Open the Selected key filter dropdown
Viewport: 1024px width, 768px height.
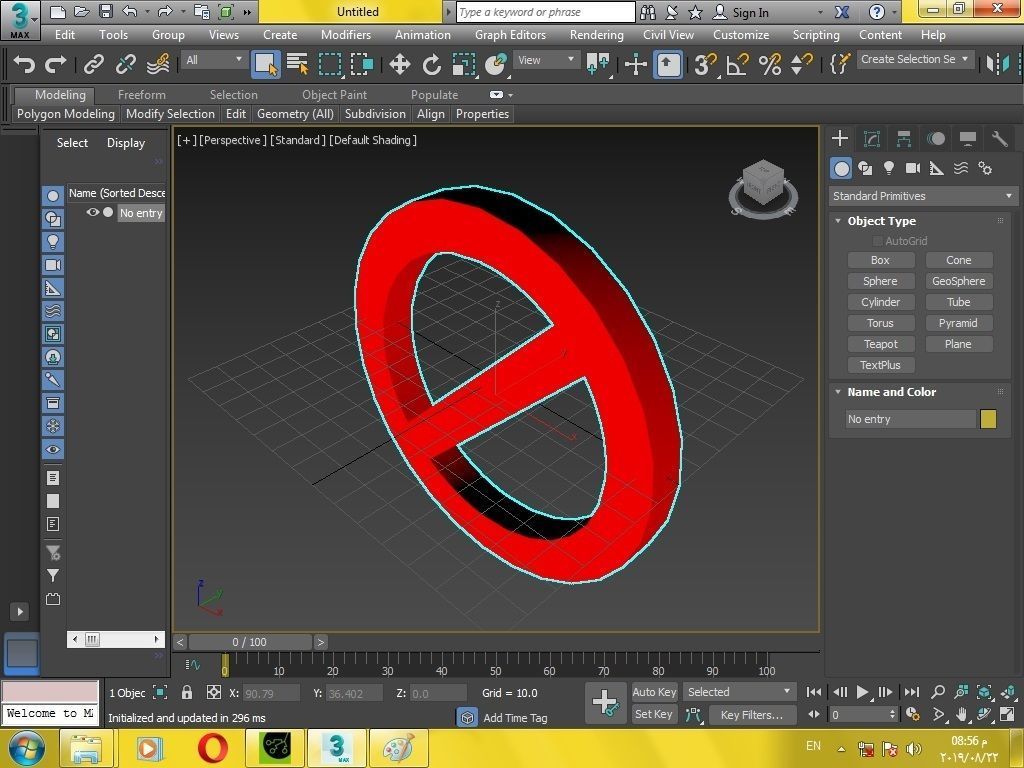coord(739,692)
